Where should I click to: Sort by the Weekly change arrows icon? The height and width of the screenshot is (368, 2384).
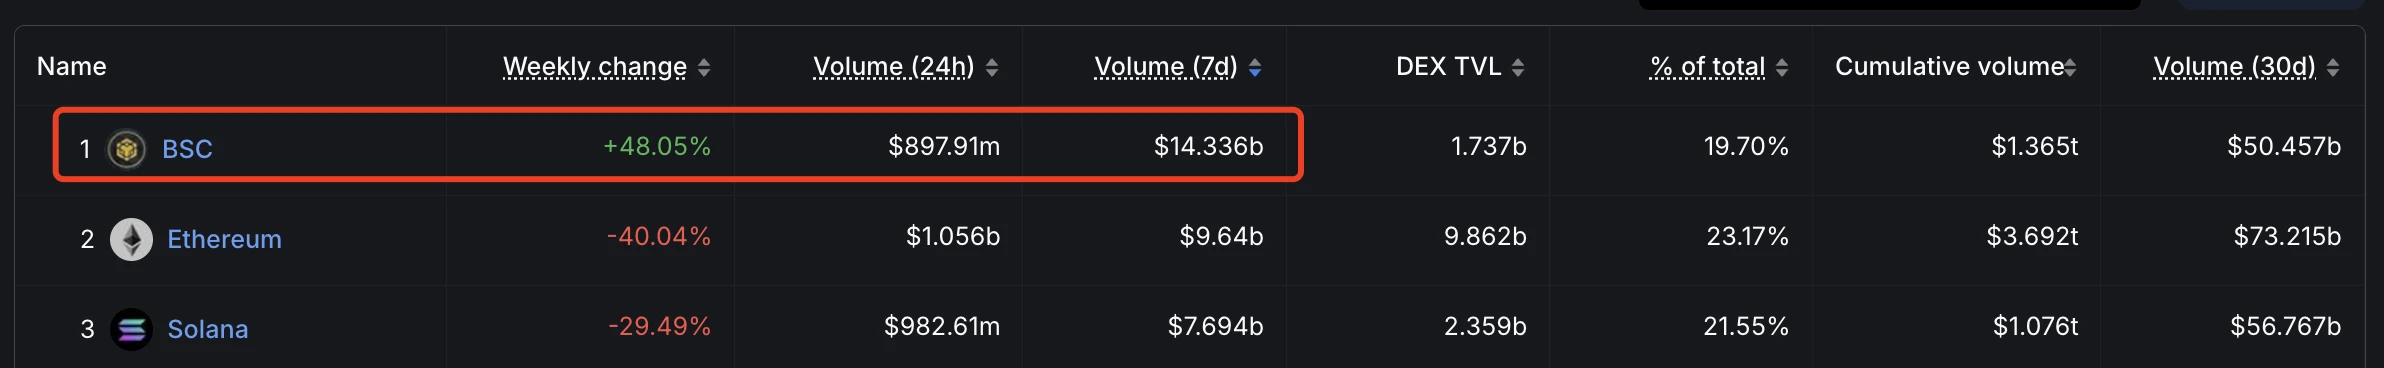(x=704, y=67)
